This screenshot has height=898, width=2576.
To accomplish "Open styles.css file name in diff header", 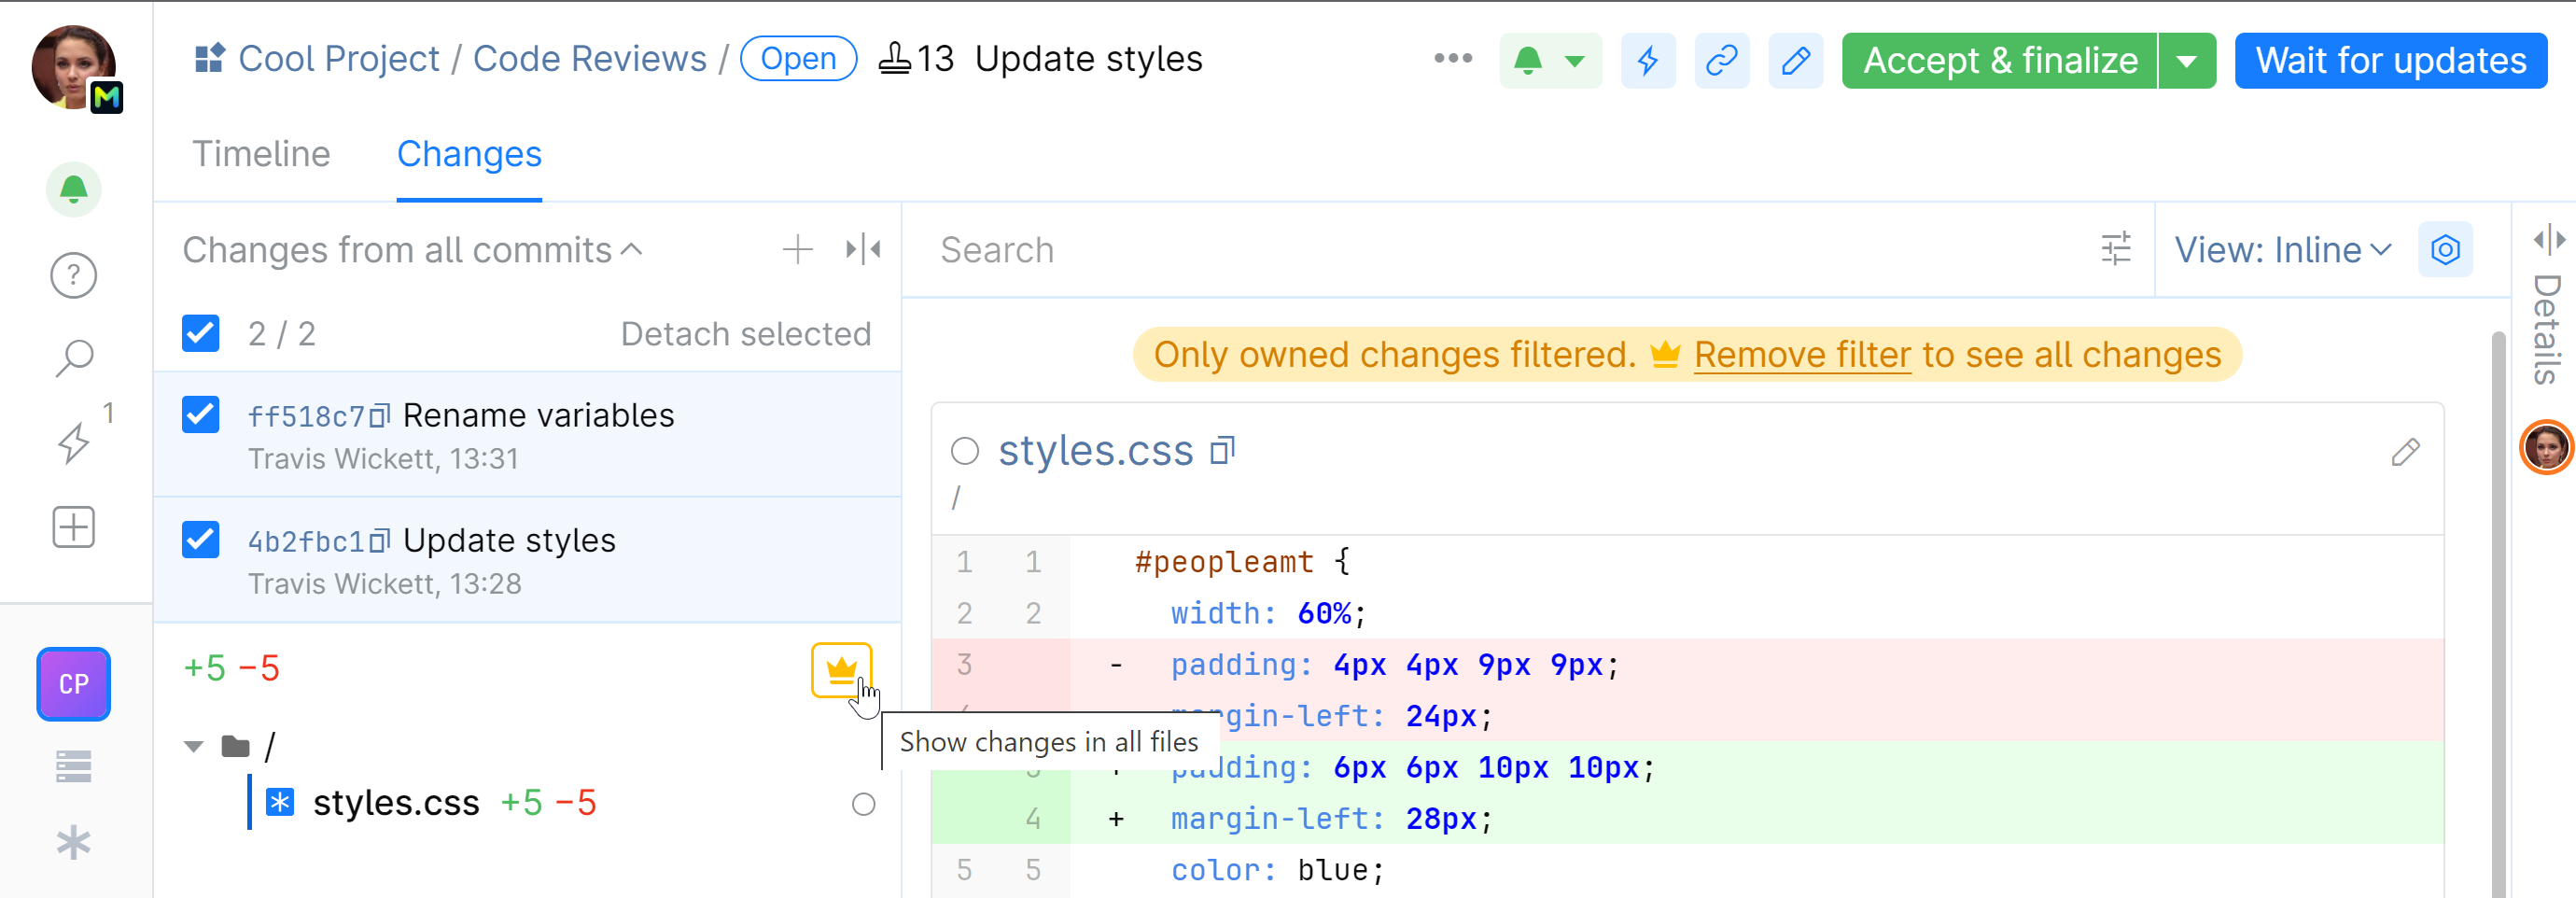I will click(1096, 451).
